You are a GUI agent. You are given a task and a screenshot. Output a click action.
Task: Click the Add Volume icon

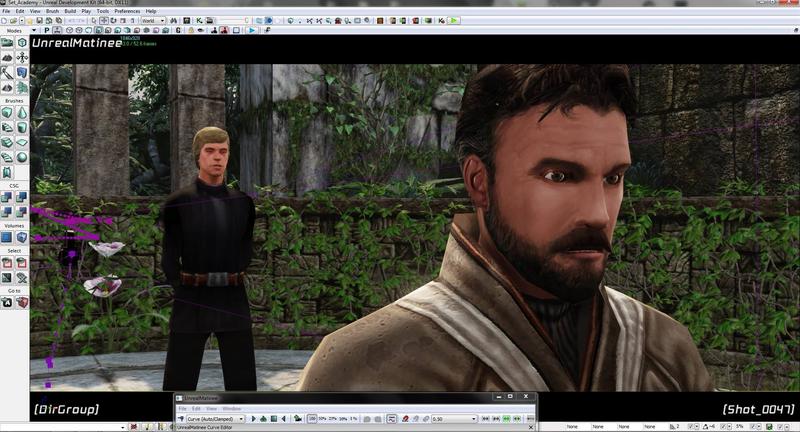(x=22, y=237)
